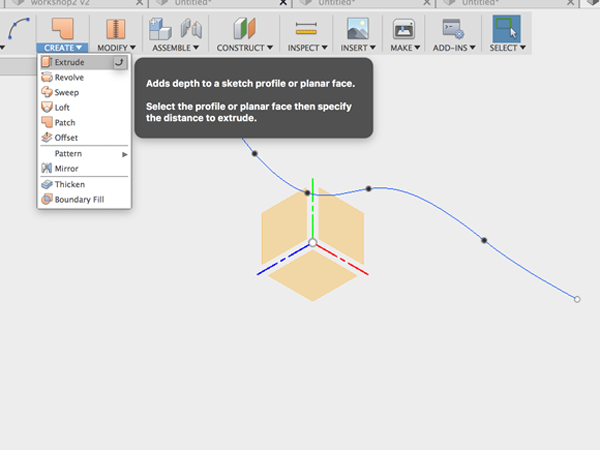
Task: Click the Loft menu icon
Action: click(47, 107)
